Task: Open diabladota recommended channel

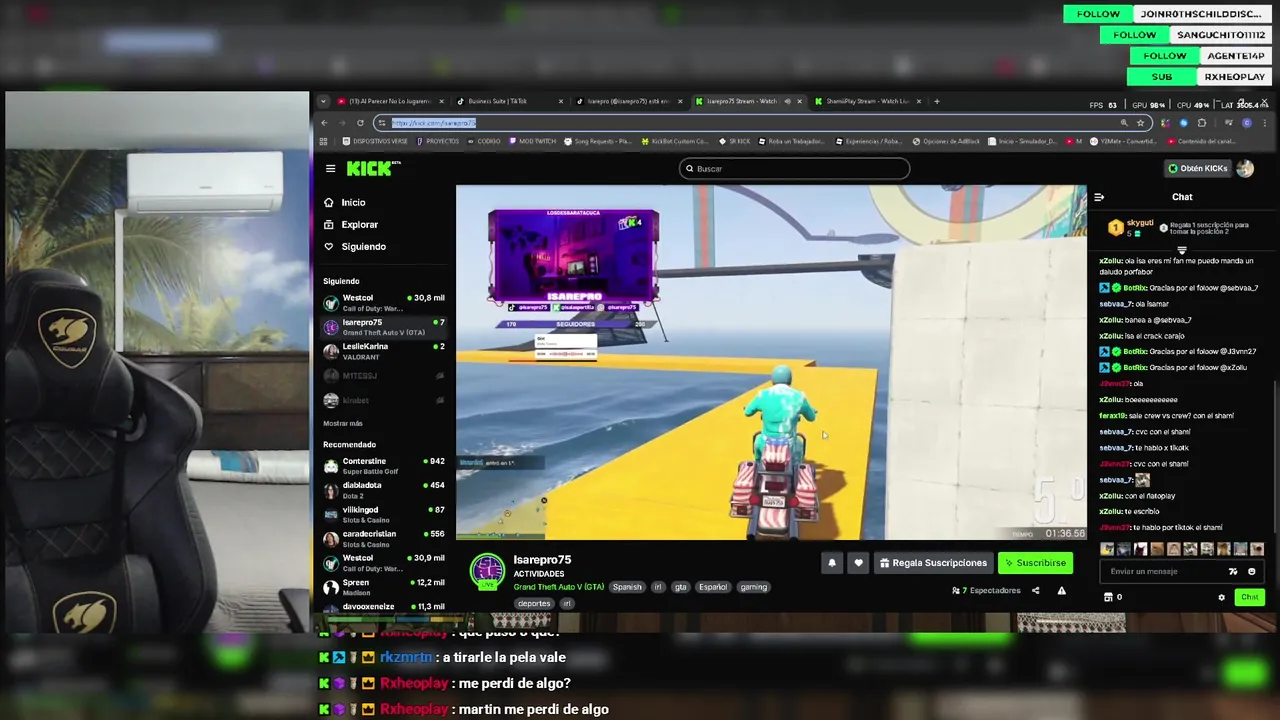Action: click(x=384, y=490)
